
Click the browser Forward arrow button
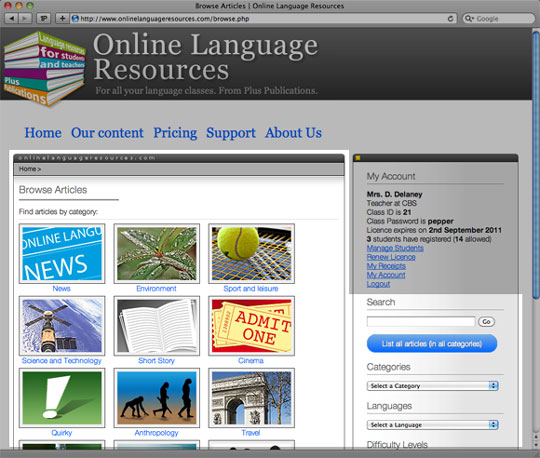(x=25, y=18)
